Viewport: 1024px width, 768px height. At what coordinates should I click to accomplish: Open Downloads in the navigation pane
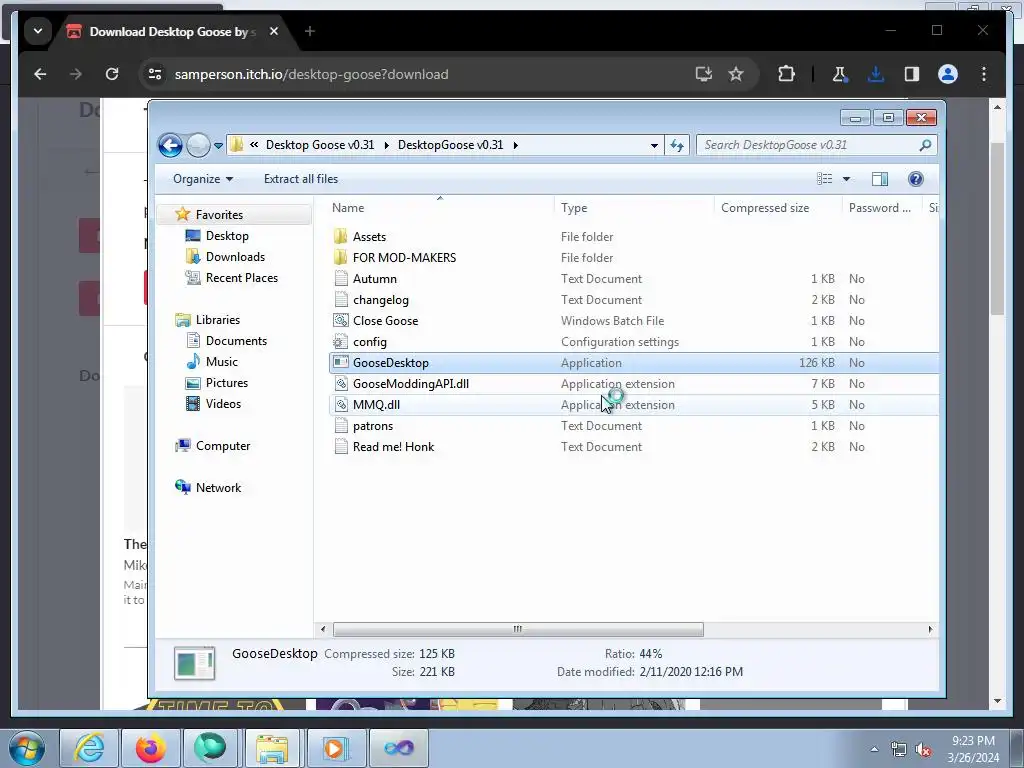[x=235, y=257]
